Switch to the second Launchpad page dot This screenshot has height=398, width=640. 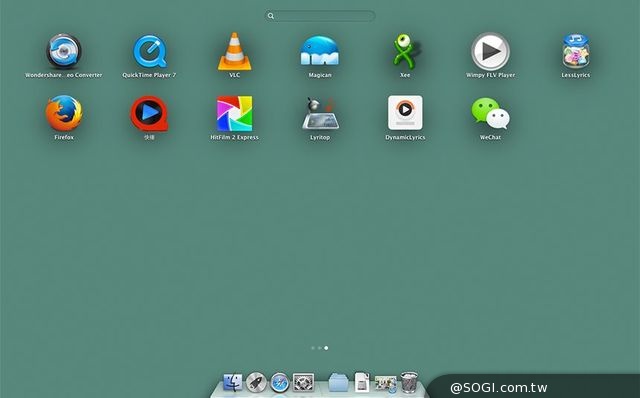320,348
